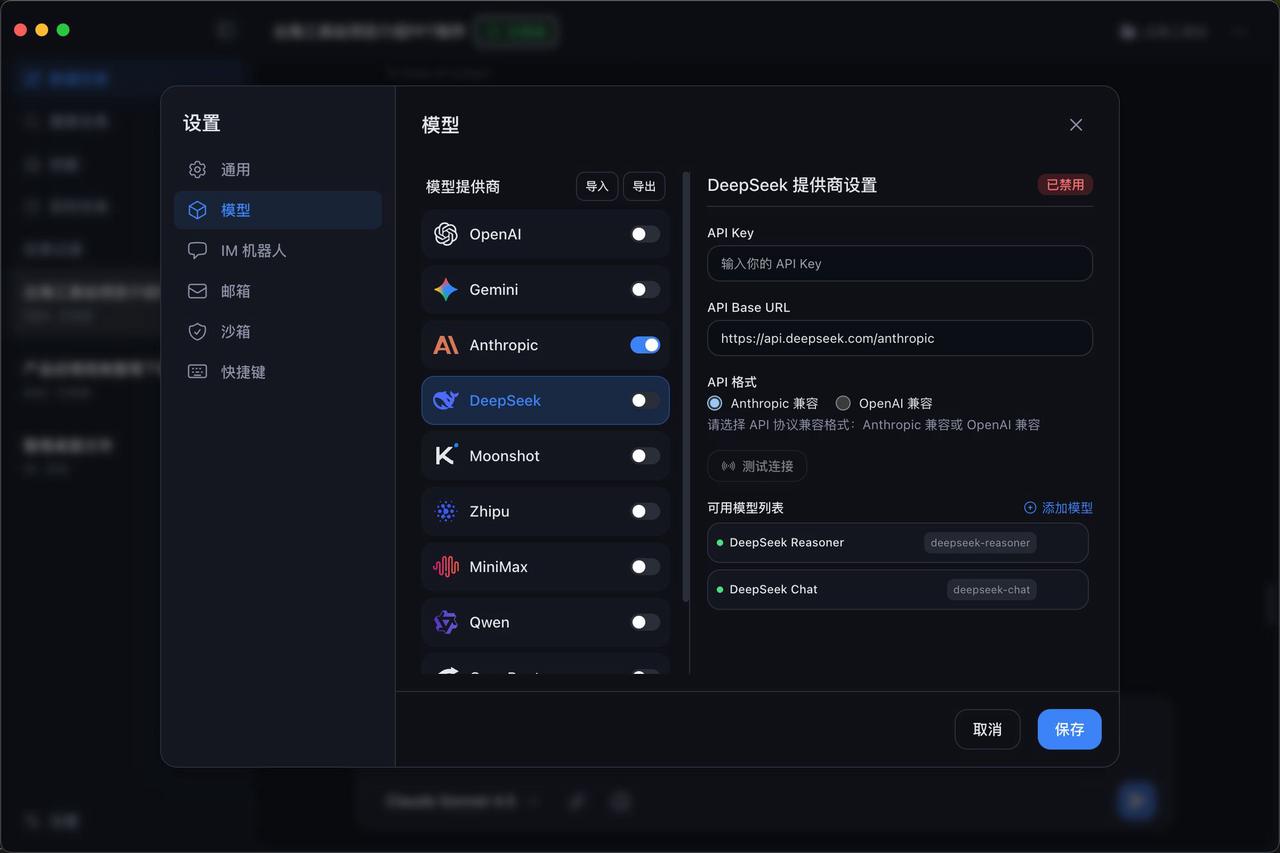Select the Anthropic 兼容 radio option
The width and height of the screenshot is (1280, 853).
714,403
